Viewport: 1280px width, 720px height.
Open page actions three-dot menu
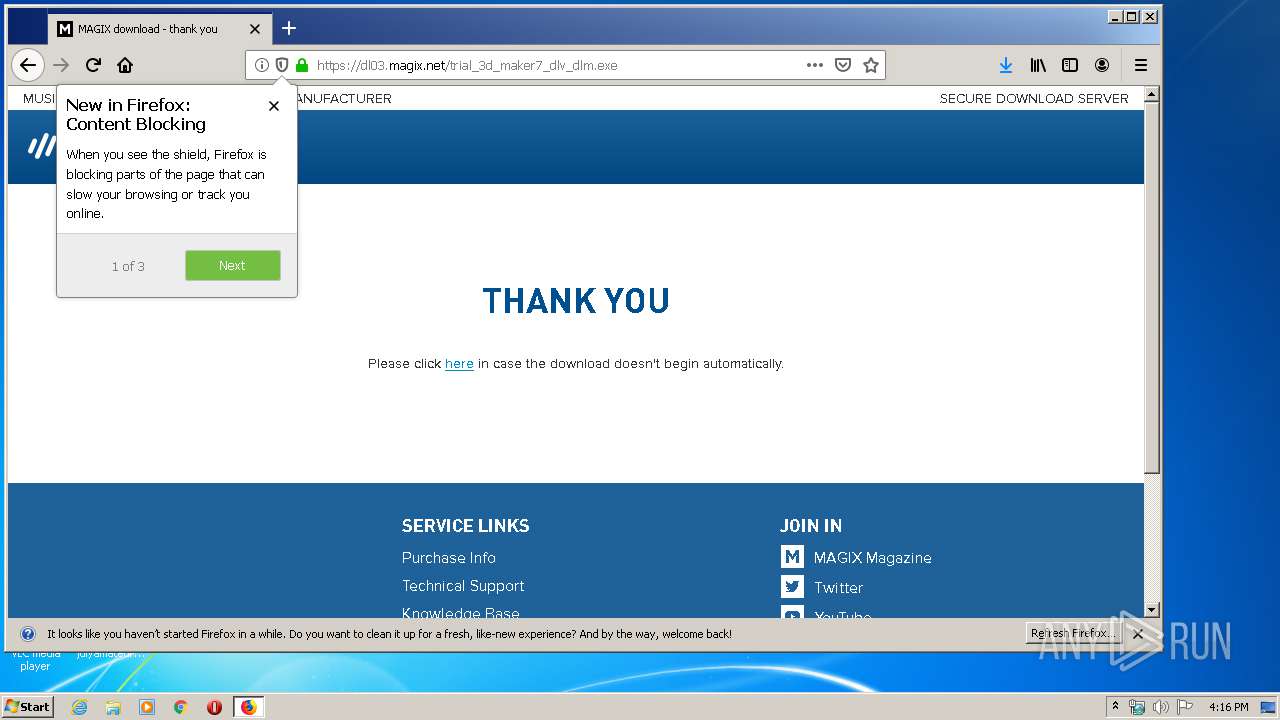[815, 65]
